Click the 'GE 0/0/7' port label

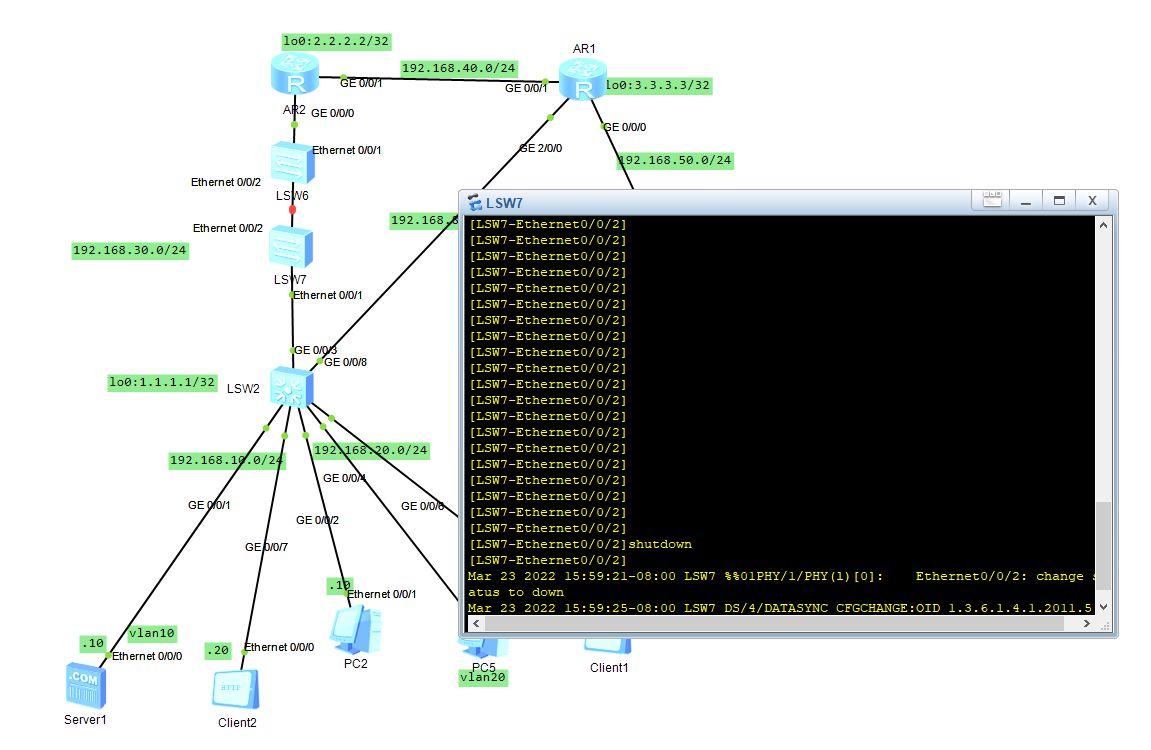(x=266, y=547)
